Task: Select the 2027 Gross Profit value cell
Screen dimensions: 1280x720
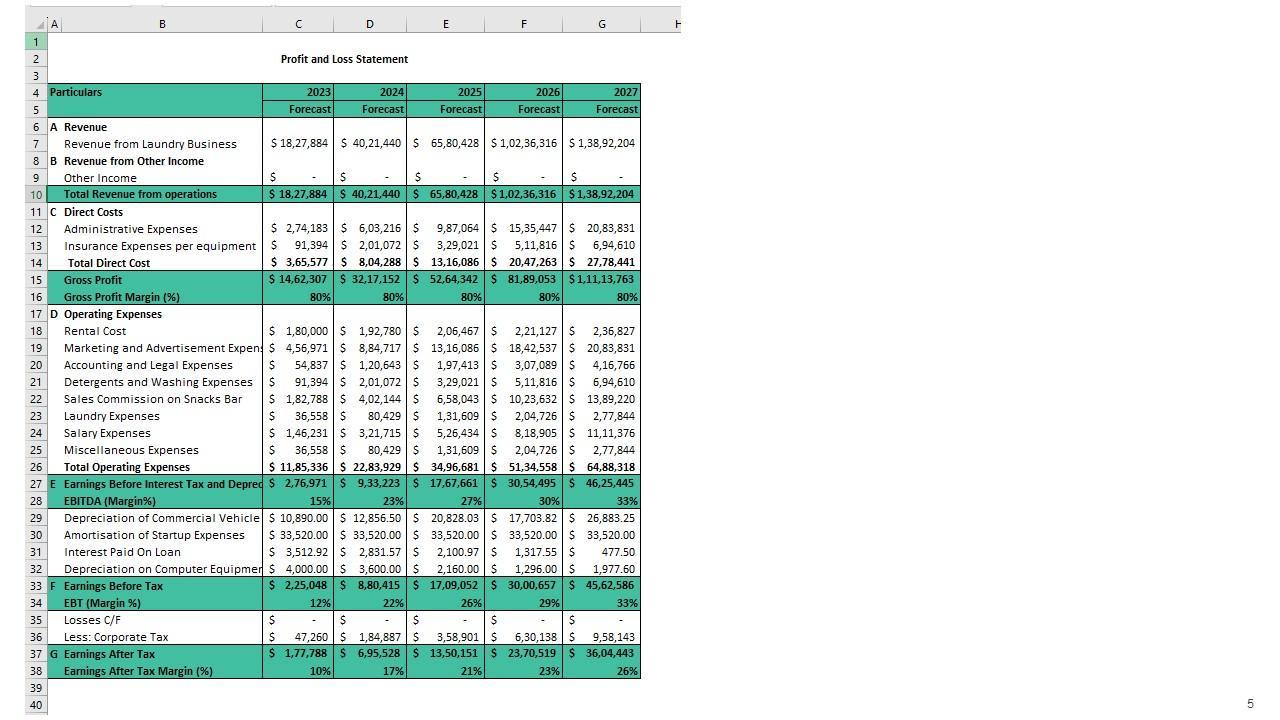Action: point(601,280)
